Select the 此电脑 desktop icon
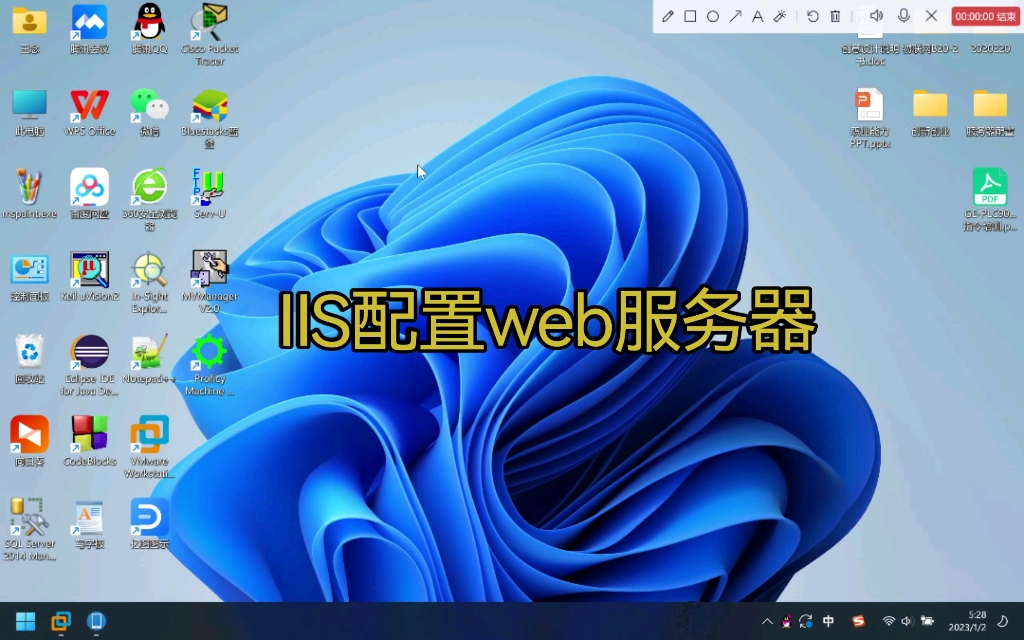This screenshot has width=1024, height=640. tap(29, 112)
